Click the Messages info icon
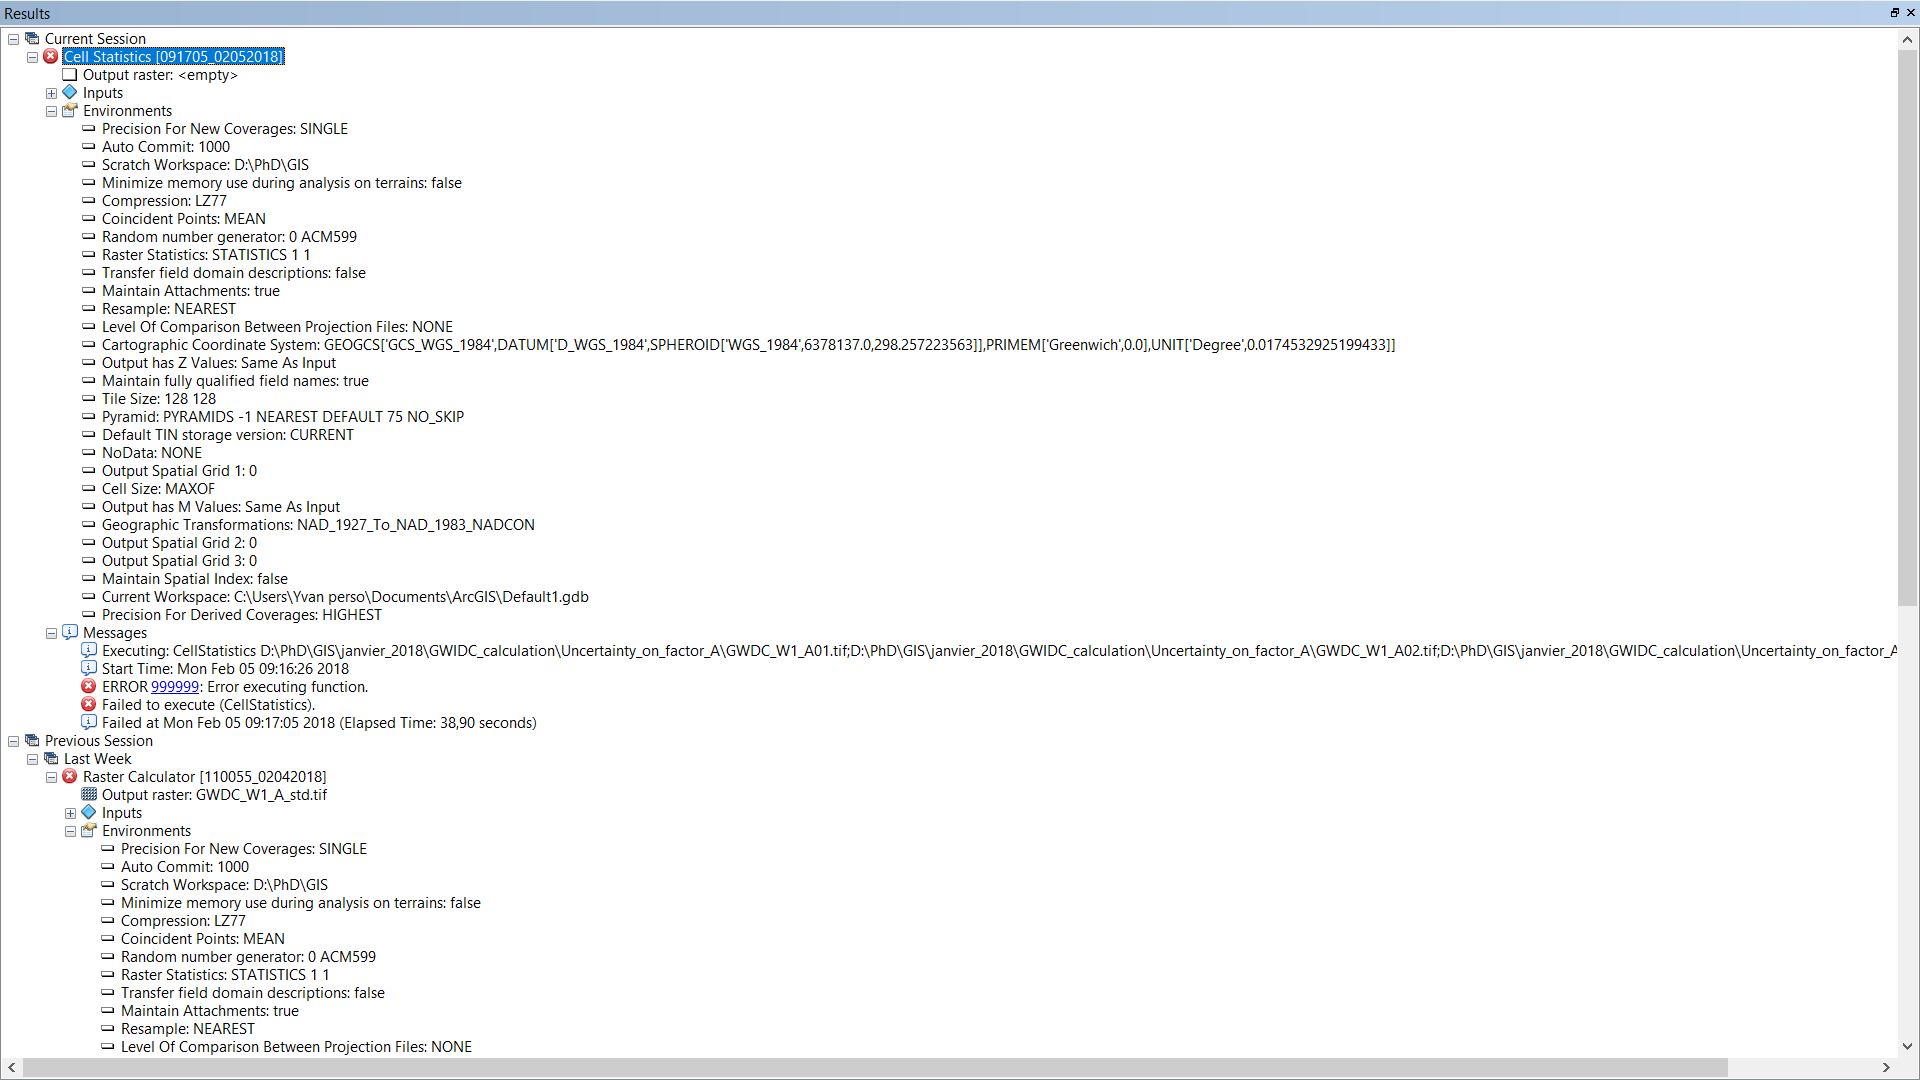 pyautogui.click(x=70, y=633)
